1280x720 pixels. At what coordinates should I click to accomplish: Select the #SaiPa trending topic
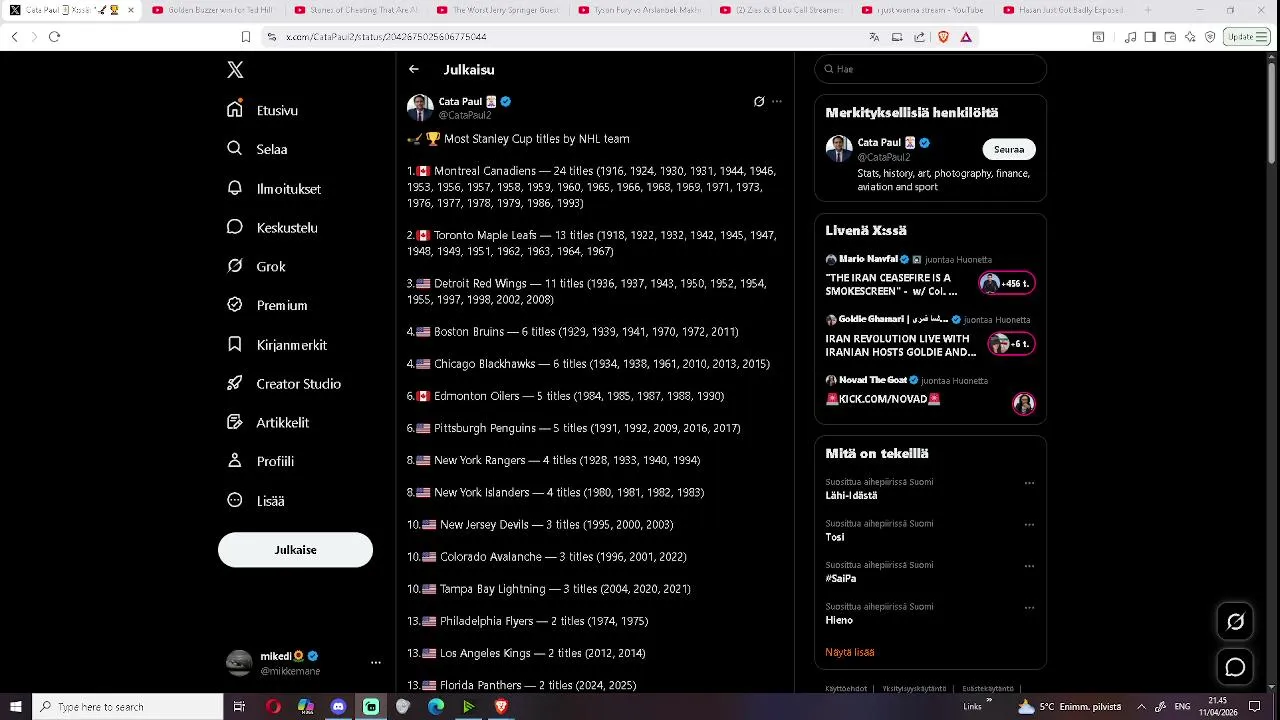[x=841, y=579]
